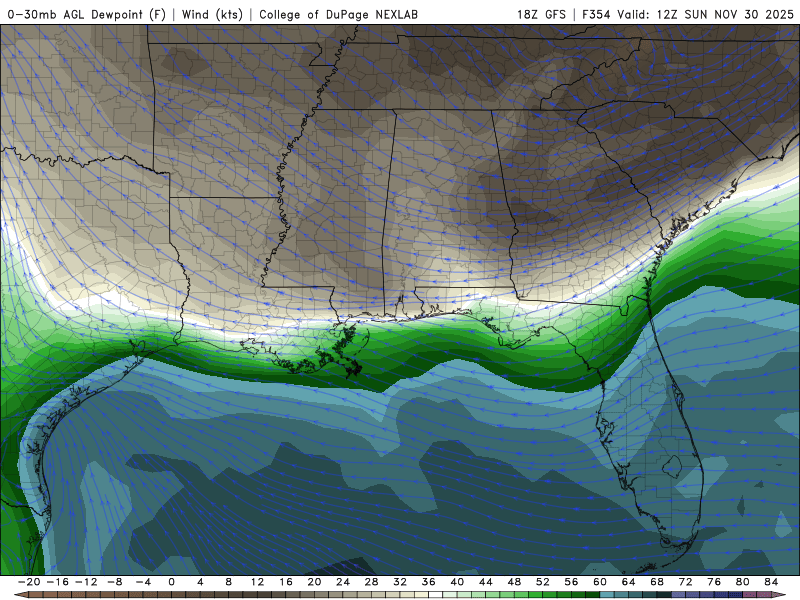The image size is (800, 600).
Task: Click the 'College of DuPage NEXLAB' text
Action: tap(338, 14)
